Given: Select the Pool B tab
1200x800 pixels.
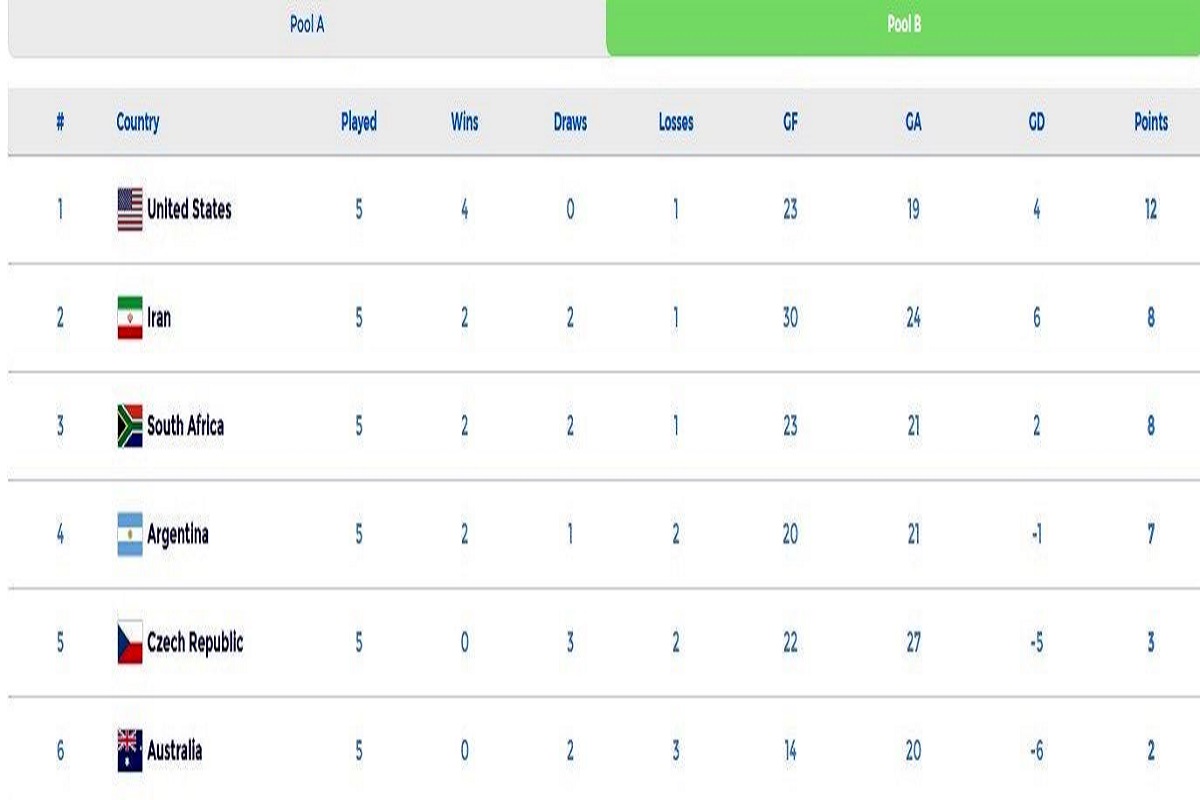Looking at the screenshot, I should [903, 26].
